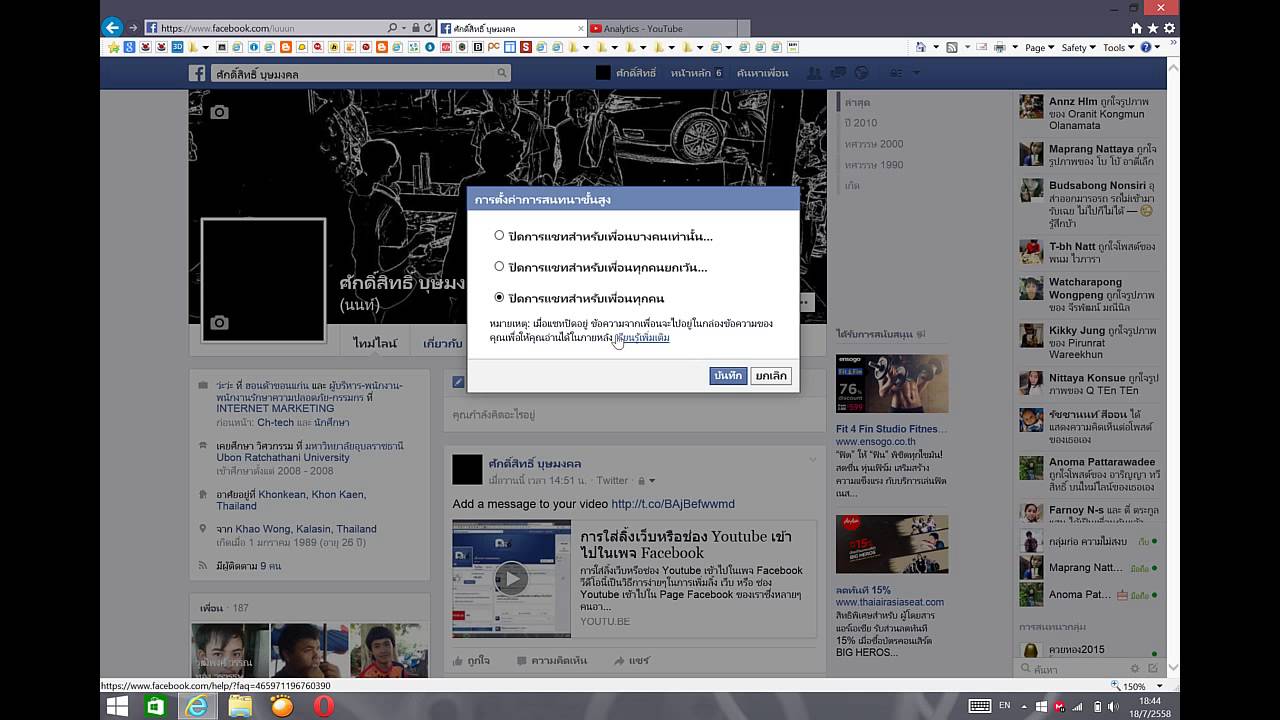Screen dimensions: 1280x720
Task: Click the AirAsia Big Heros ad image
Action: pos(892,544)
